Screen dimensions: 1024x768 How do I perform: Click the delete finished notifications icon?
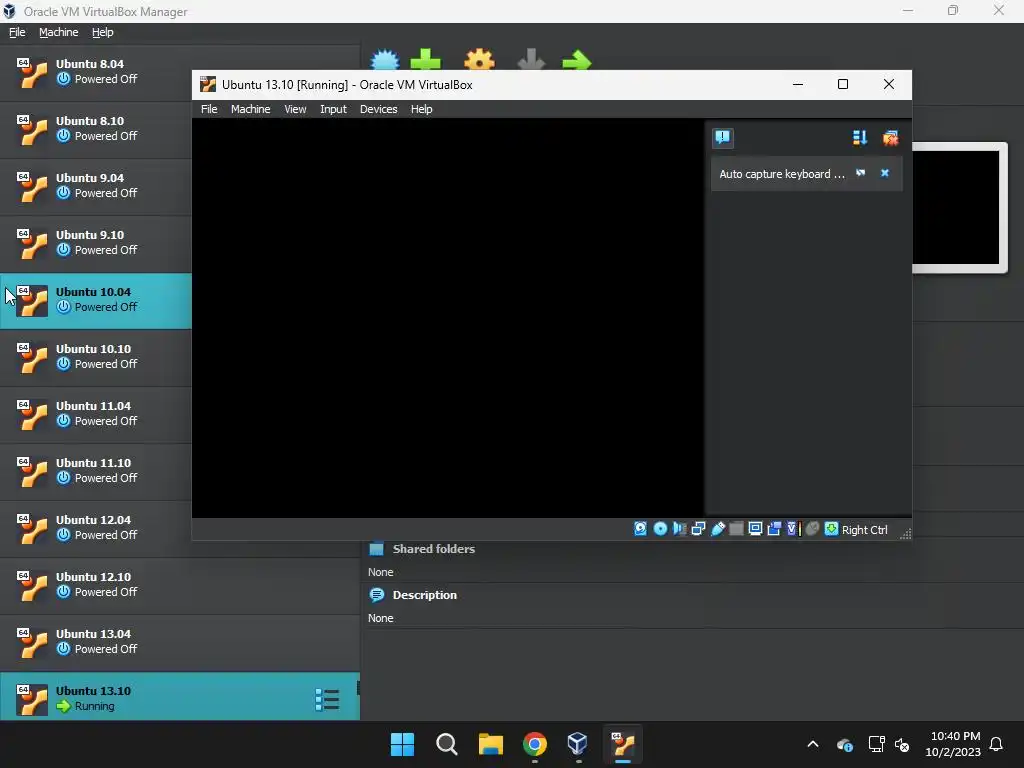(x=890, y=138)
